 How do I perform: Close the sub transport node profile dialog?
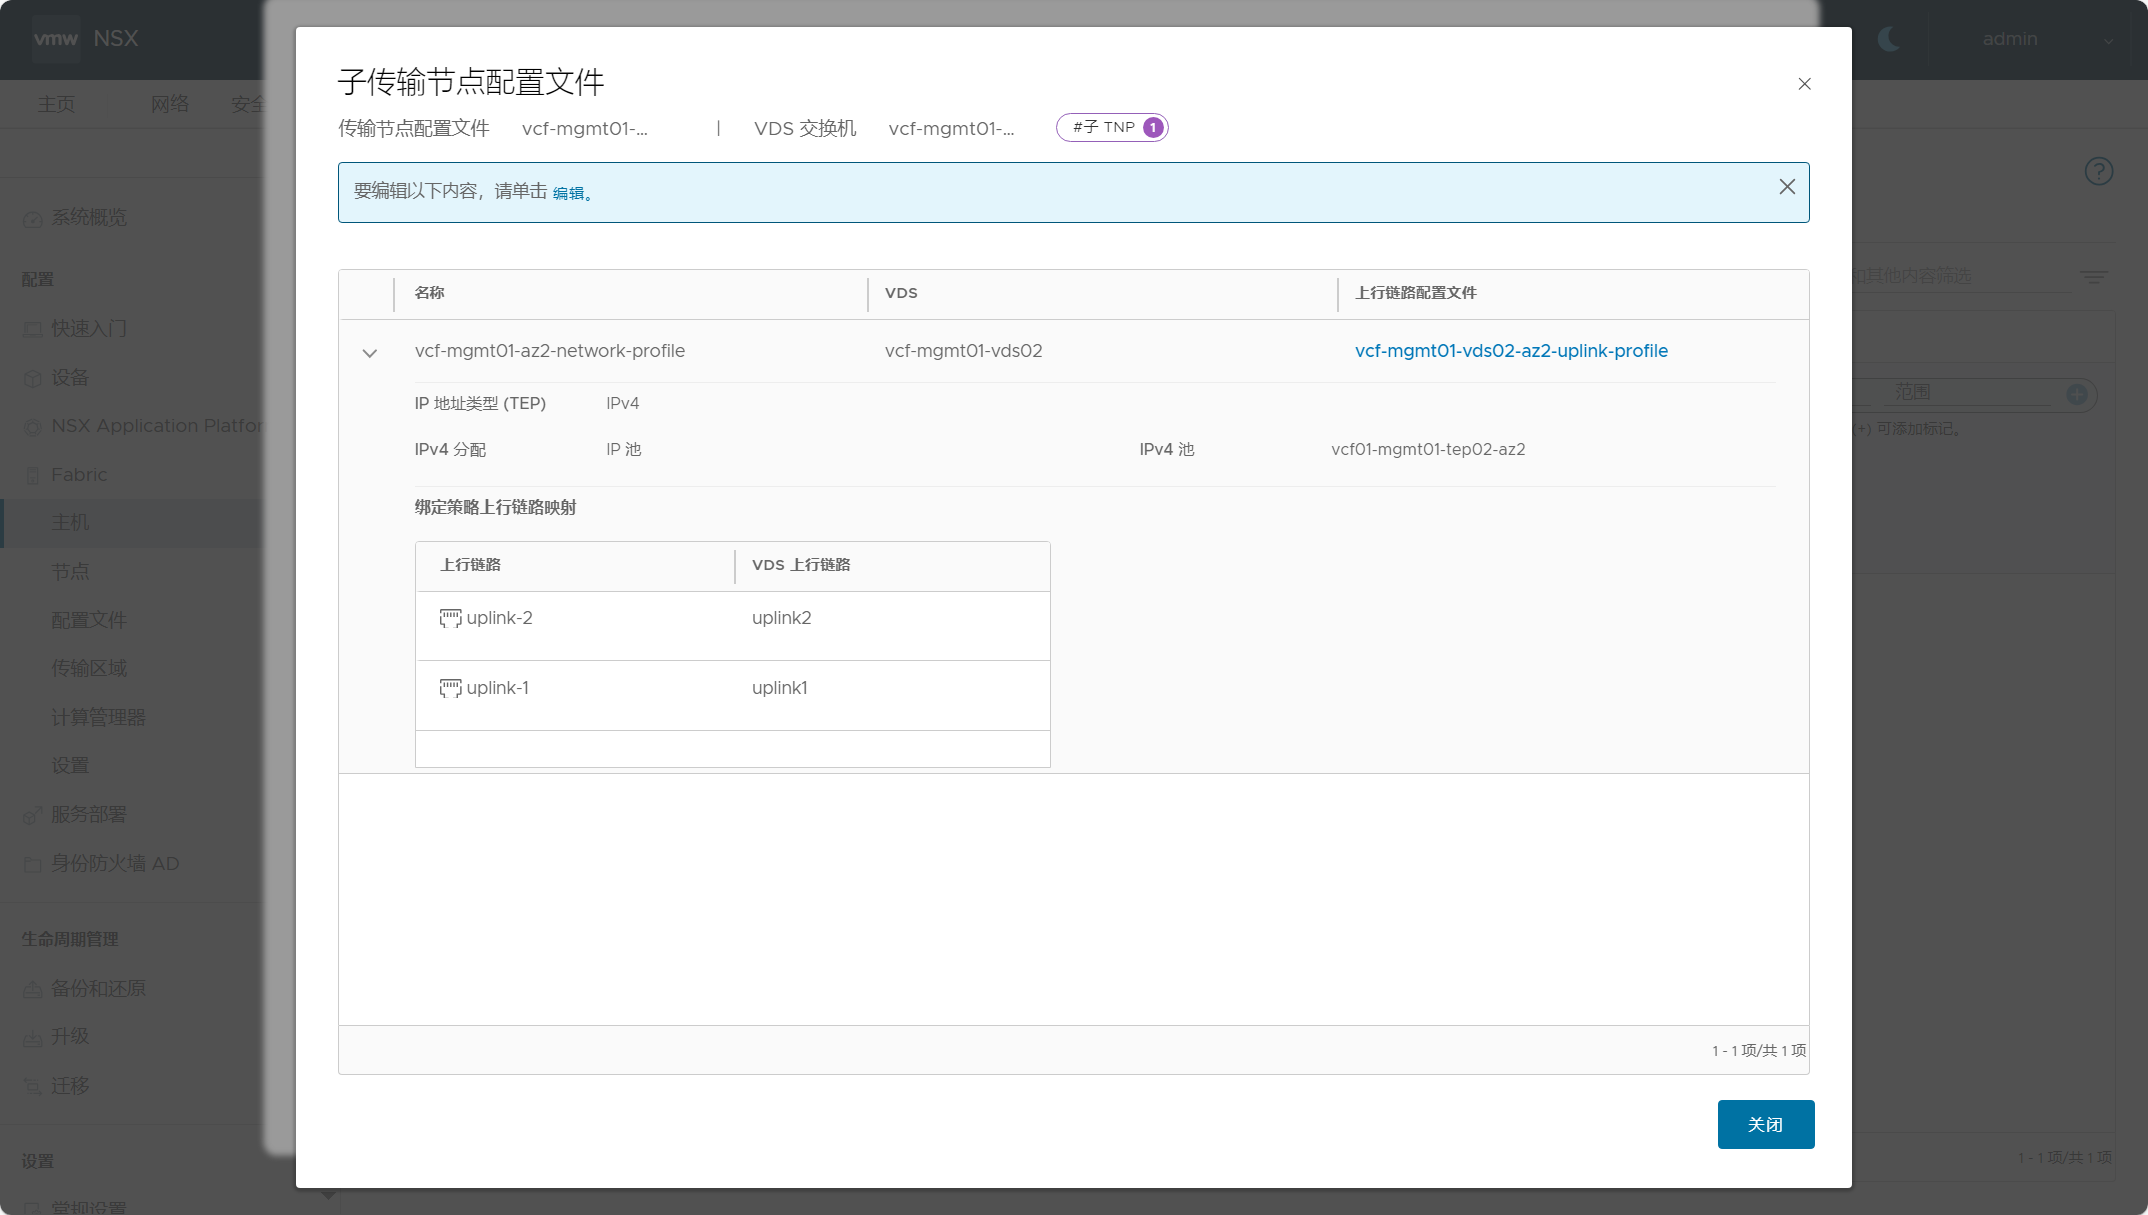tap(1804, 84)
